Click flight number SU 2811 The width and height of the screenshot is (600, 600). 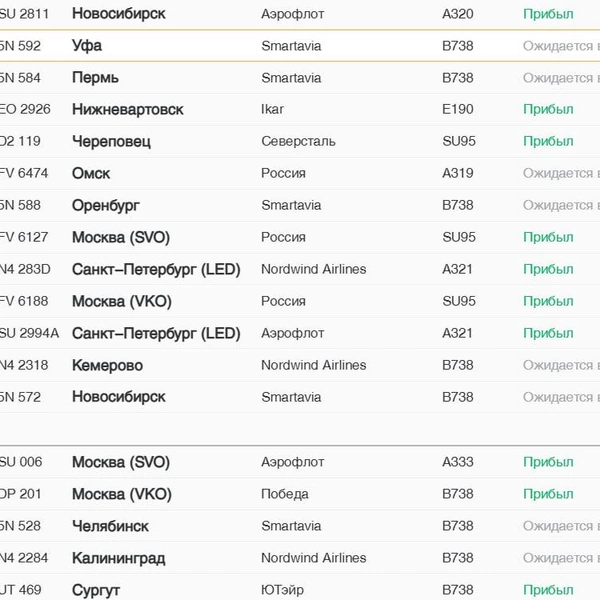[25, 14]
